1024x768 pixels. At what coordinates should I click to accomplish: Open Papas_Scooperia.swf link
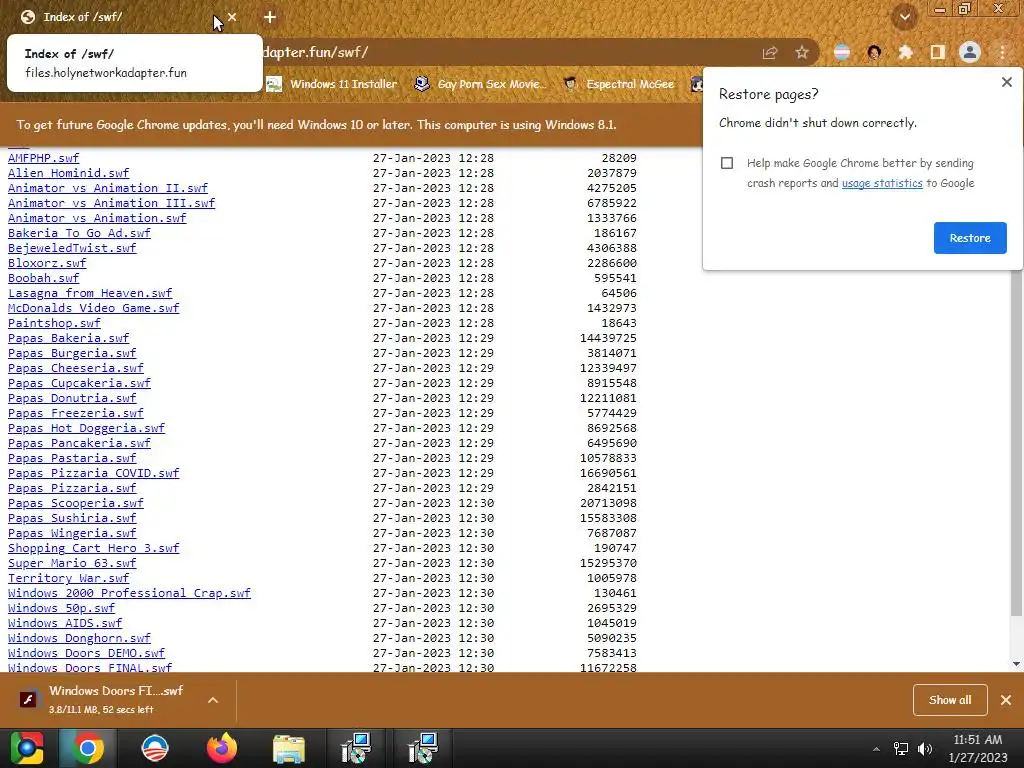[76, 504]
